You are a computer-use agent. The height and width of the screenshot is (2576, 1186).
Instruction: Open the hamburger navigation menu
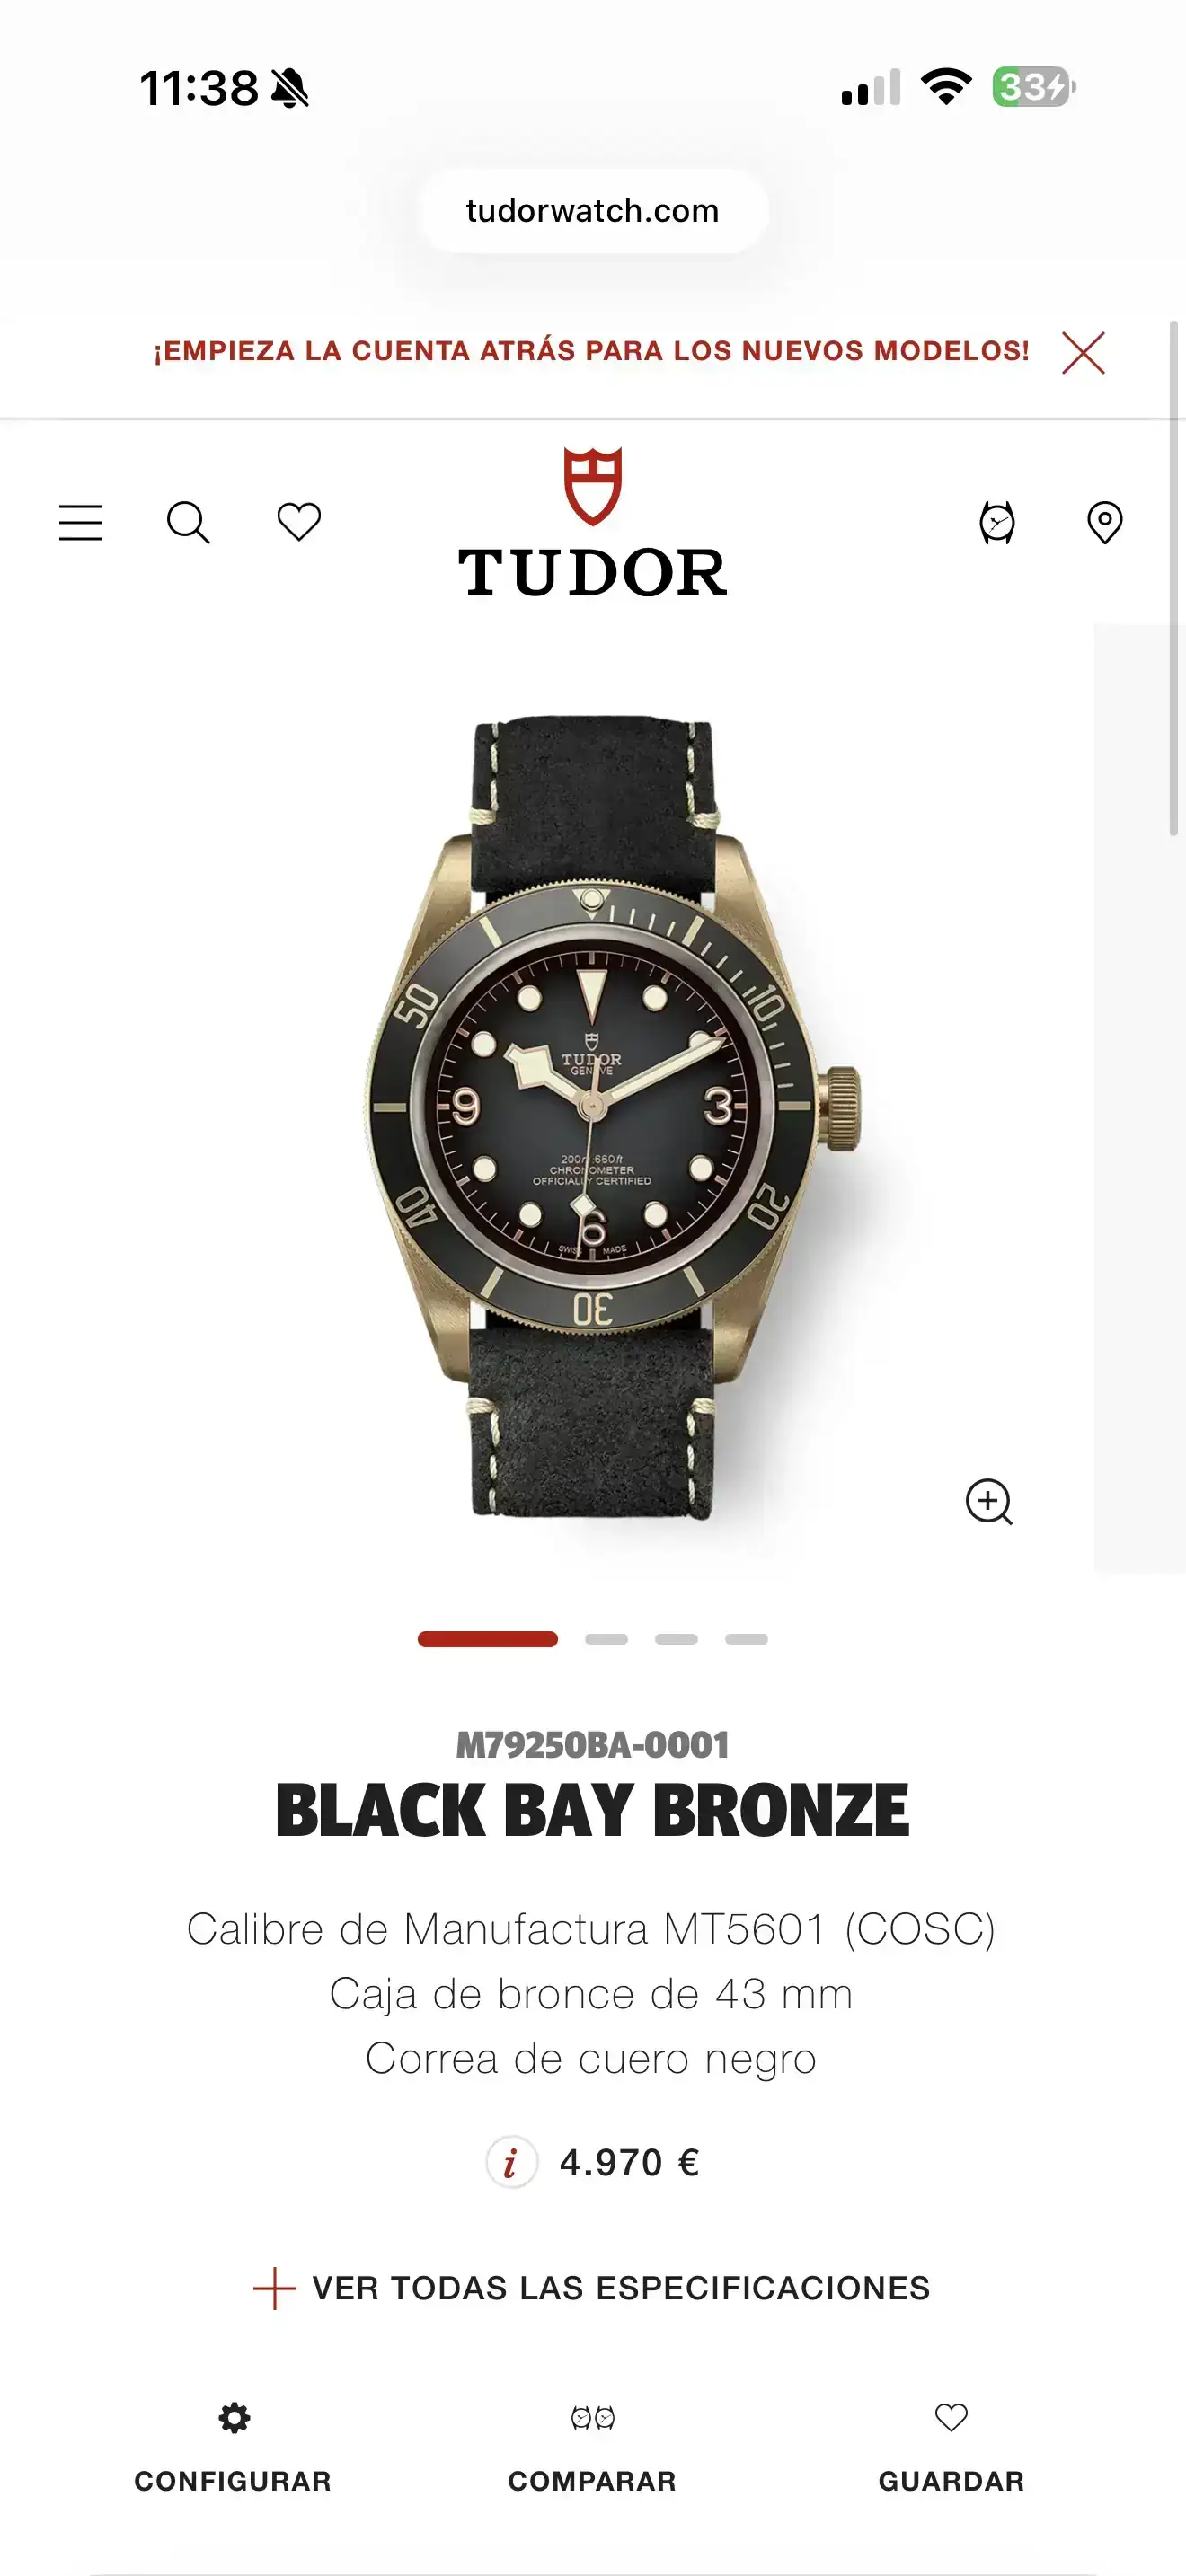click(81, 522)
